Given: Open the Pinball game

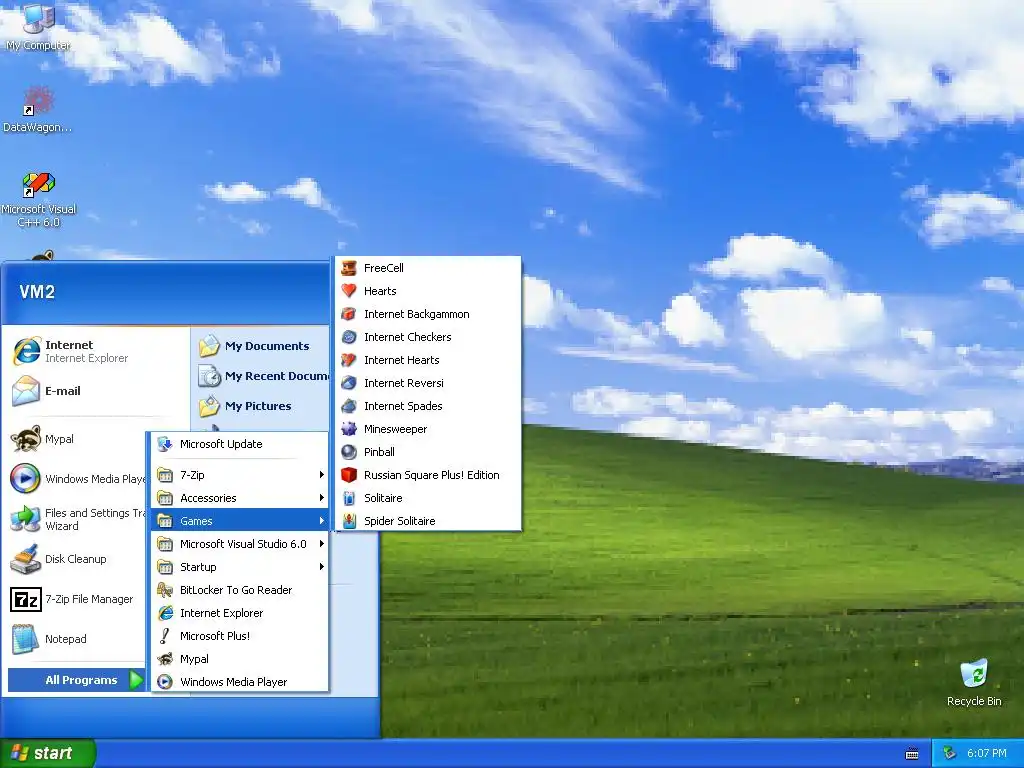Looking at the screenshot, I should pos(428,452).
